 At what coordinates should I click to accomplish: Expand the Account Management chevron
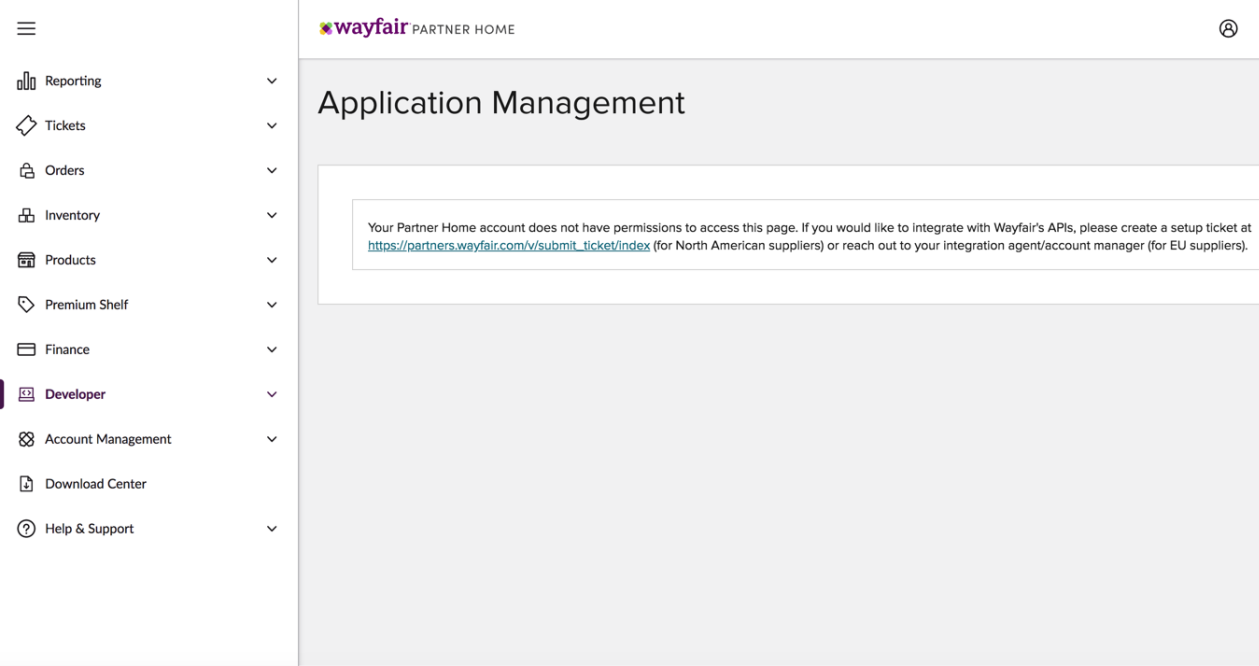click(271, 439)
